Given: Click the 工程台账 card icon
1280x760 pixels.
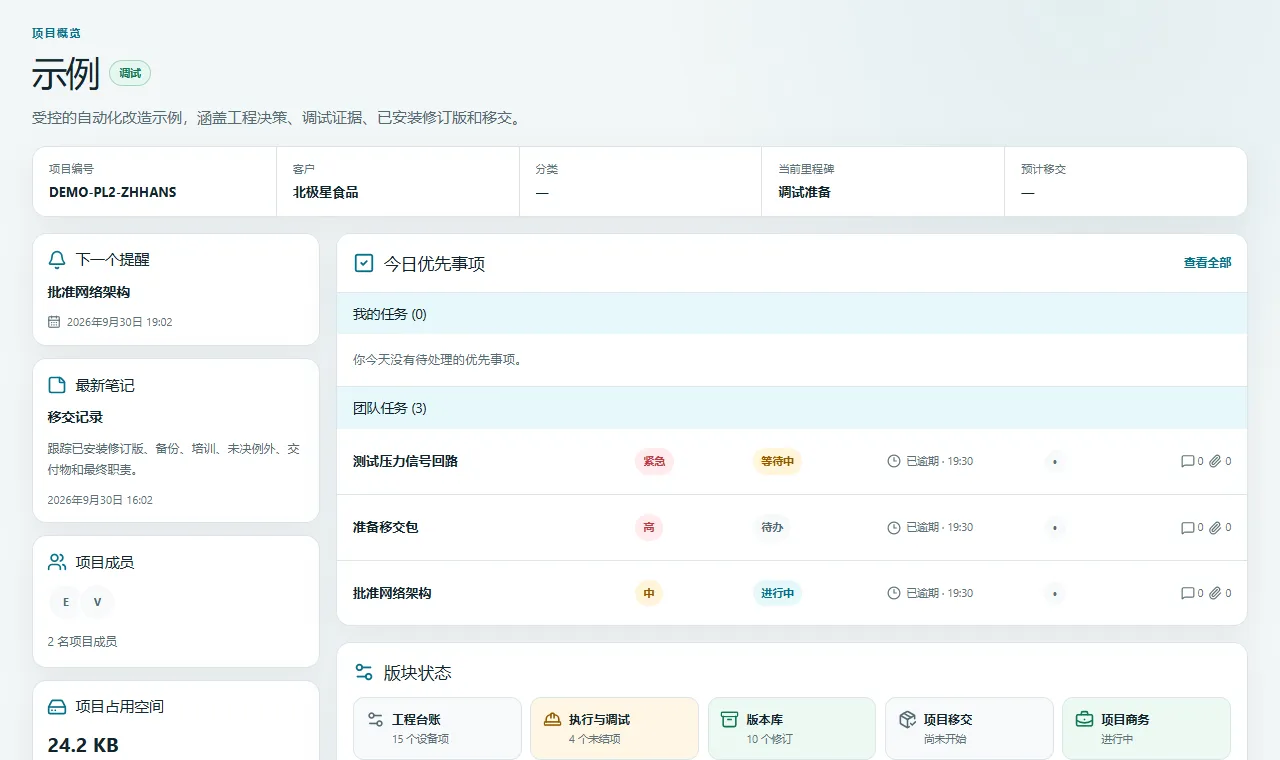Looking at the screenshot, I should [x=376, y=719].
